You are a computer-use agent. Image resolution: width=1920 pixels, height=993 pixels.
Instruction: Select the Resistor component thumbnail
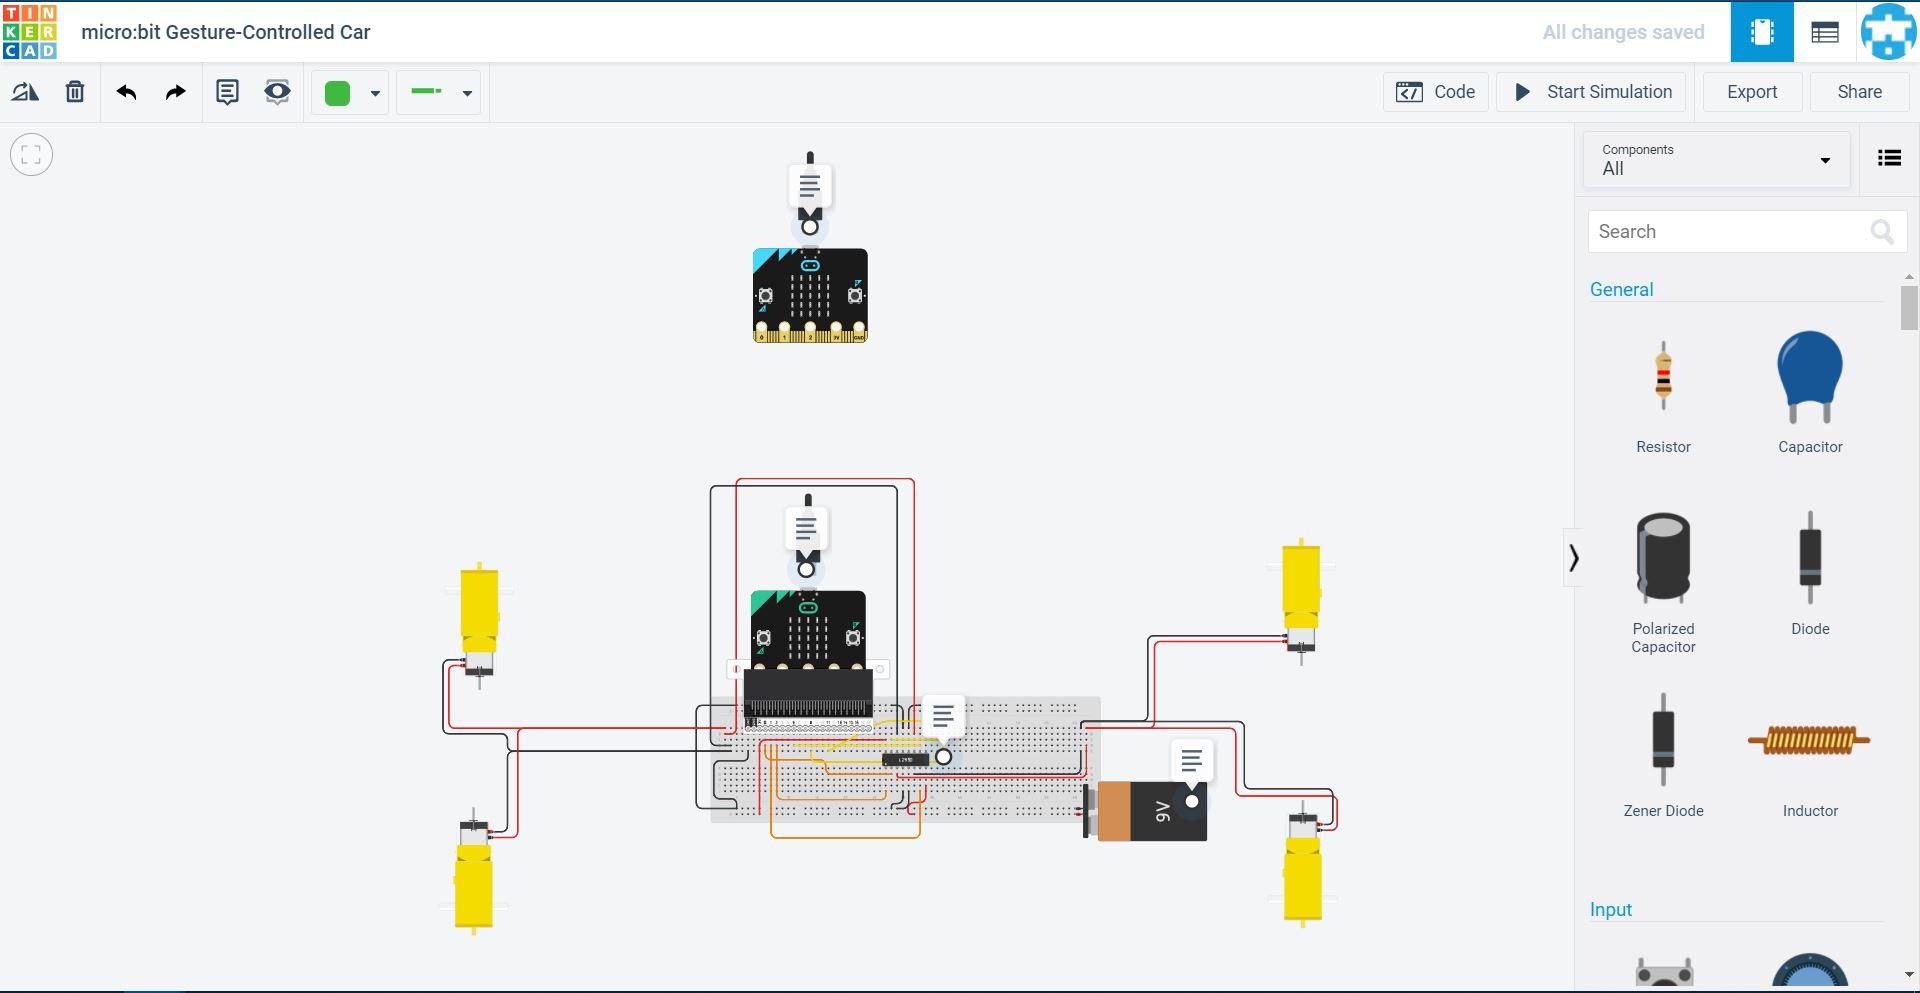1662,377
